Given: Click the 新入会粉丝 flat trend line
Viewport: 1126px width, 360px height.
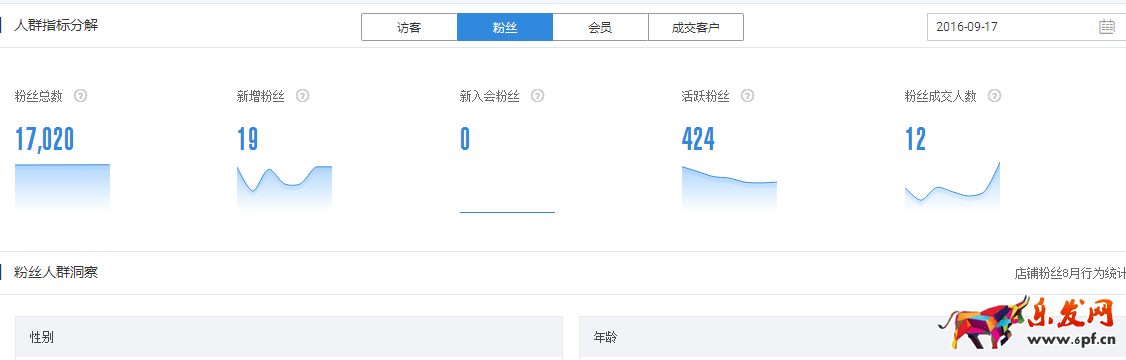Looking at the screenshot, I should click(507, 212).
